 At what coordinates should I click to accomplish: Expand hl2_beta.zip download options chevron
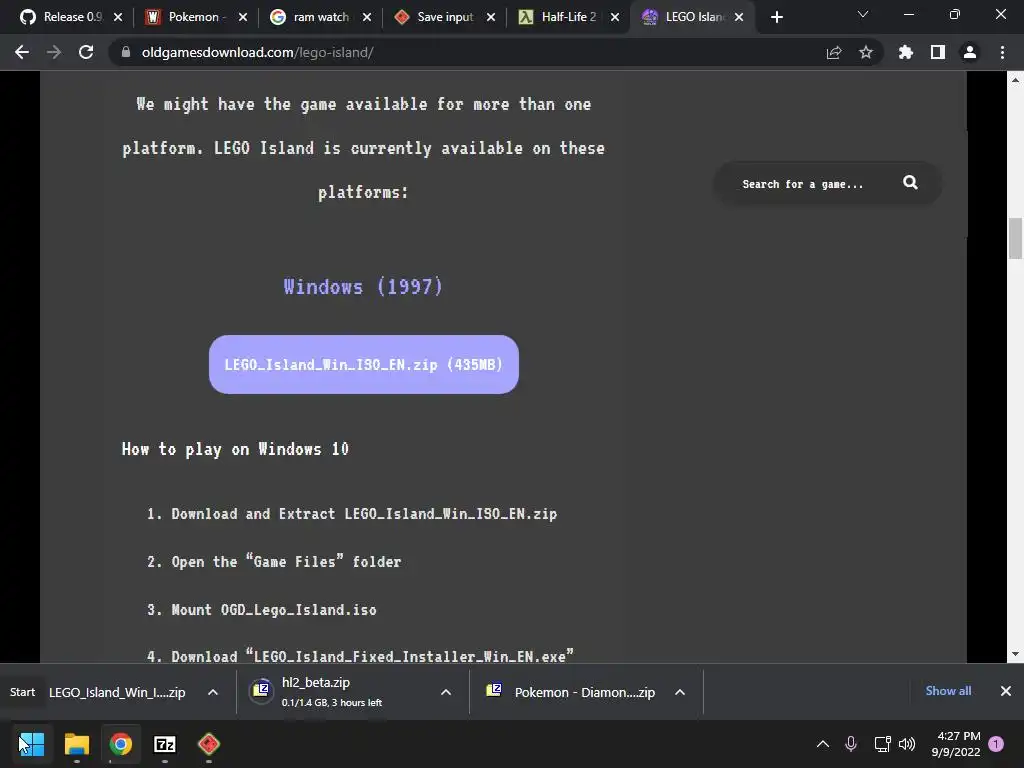click(x=446, y=692)
